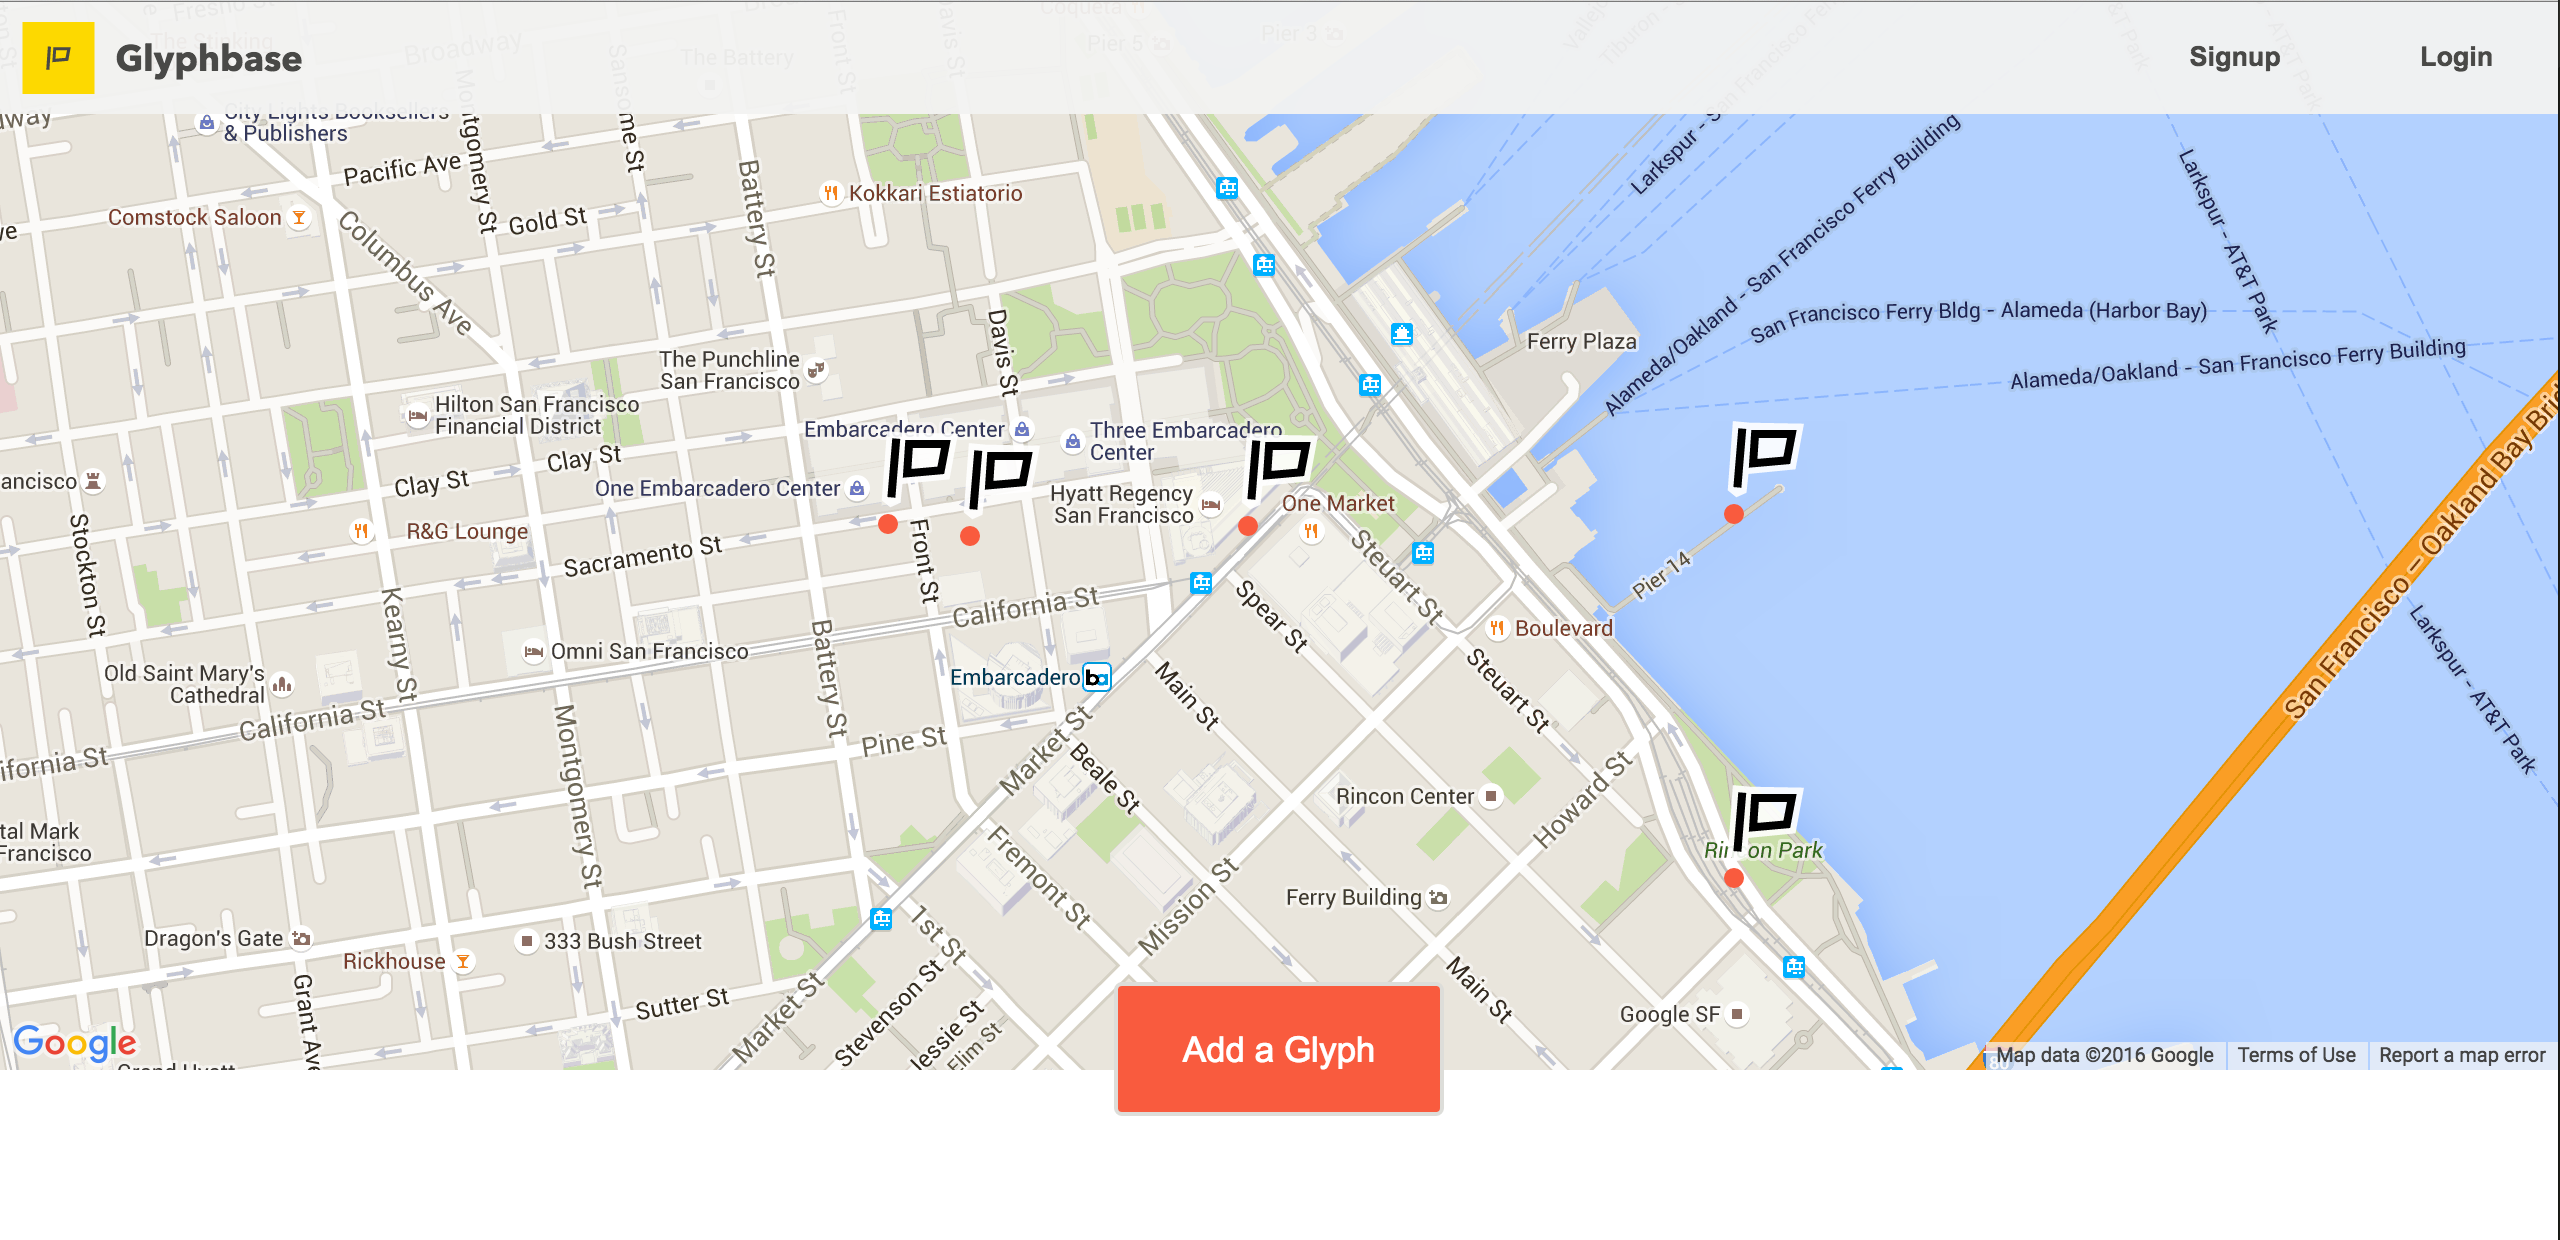Click the glyph flag near Front St
The width and height of the screenshot is (2560, 1240).
(918, 466)
